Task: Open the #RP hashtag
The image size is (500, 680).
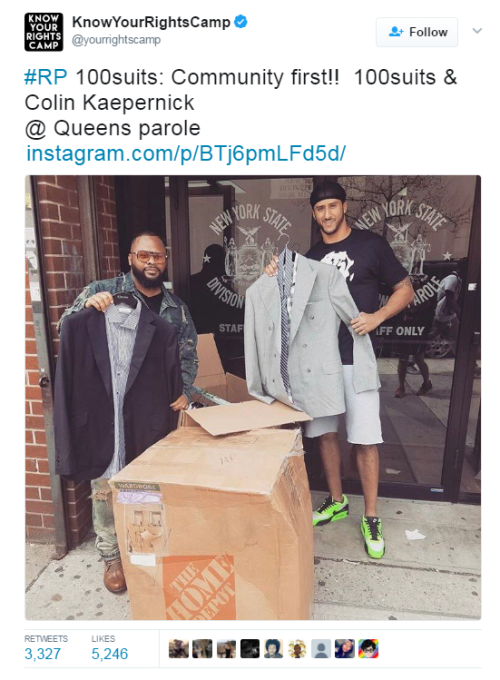Action: tap(46, 77)
